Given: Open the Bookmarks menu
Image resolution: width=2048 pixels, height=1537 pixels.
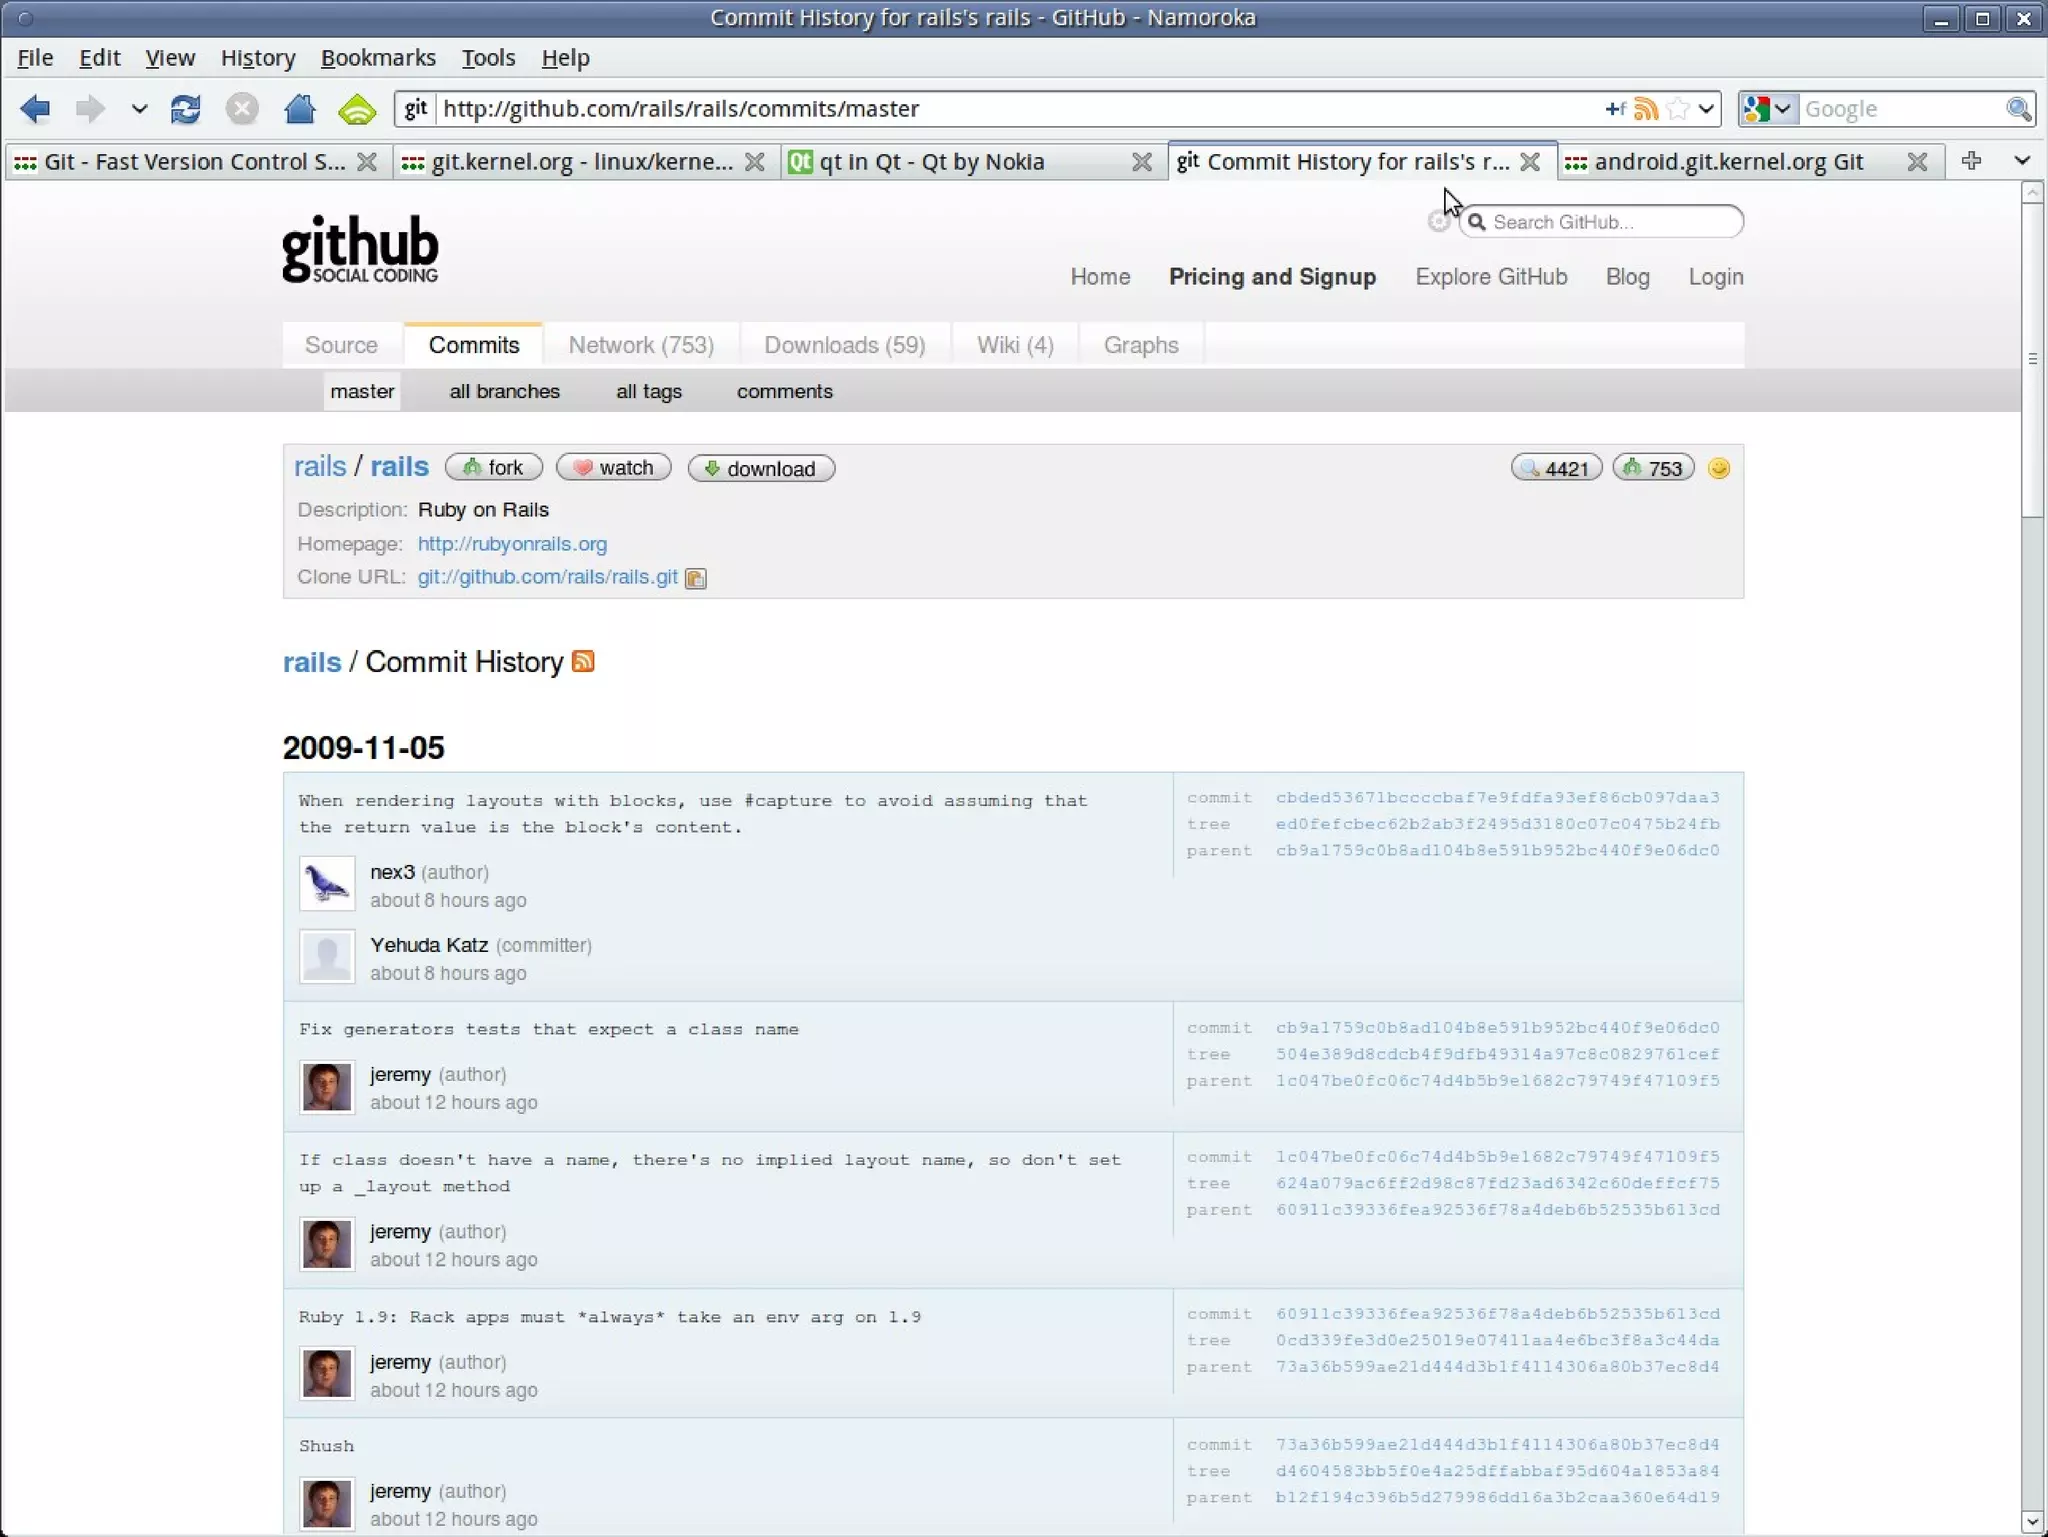Looking at the screenshot, I should (378, 58).
